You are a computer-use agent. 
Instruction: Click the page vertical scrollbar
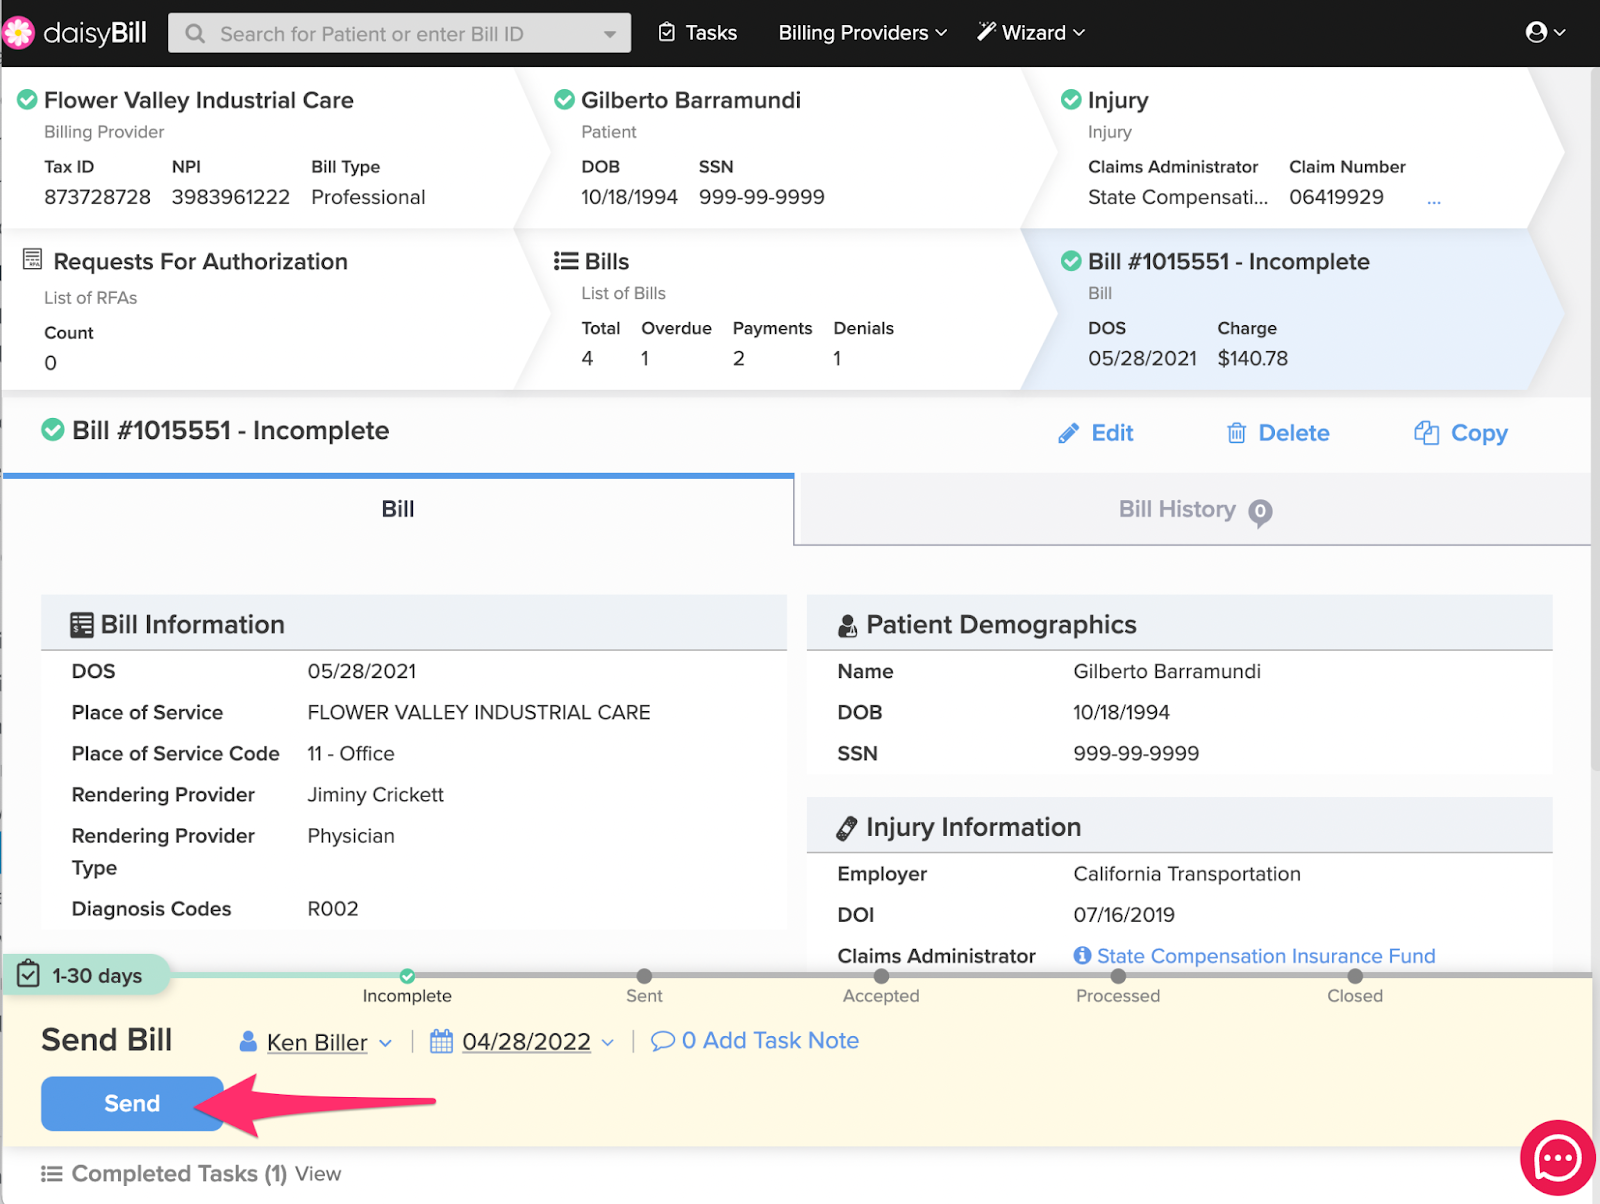click(1595, 420)
